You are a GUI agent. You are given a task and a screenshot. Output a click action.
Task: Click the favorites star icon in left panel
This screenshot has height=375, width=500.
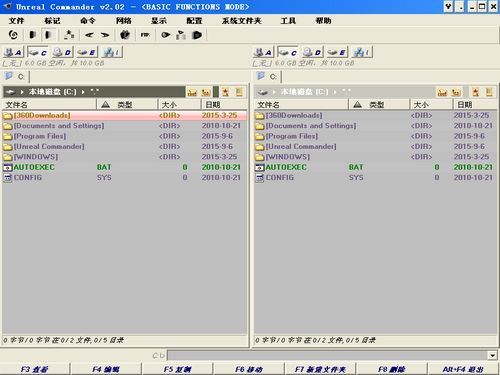click(226, 92)
